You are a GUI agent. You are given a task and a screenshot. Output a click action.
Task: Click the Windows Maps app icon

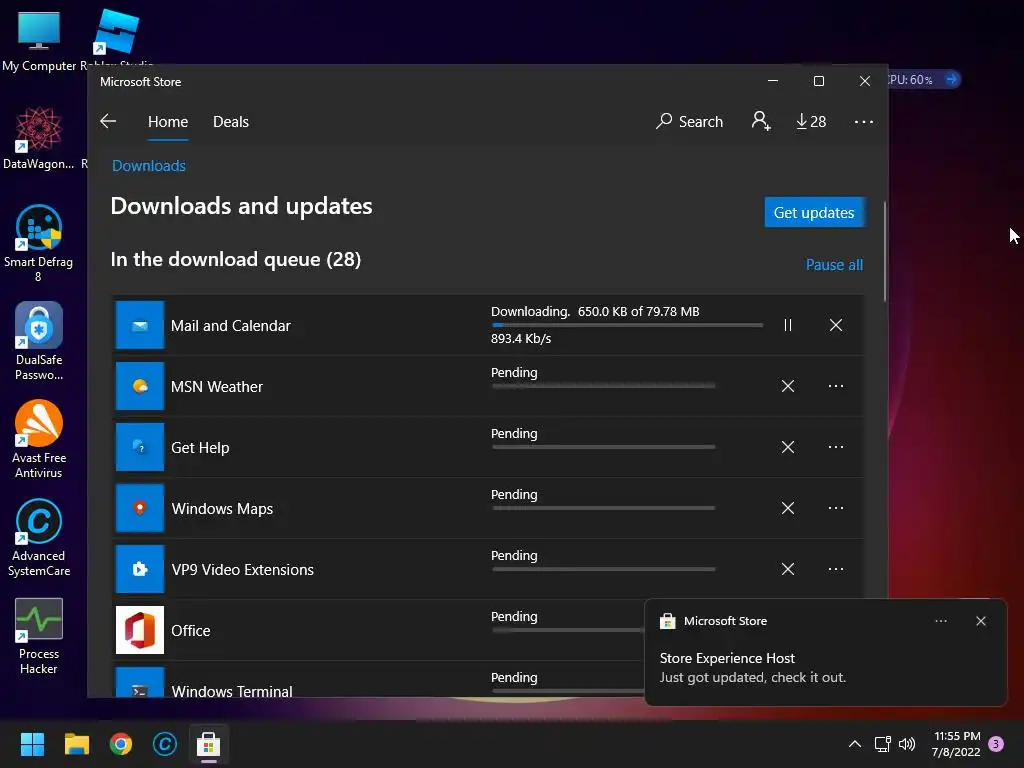(140, 508)
